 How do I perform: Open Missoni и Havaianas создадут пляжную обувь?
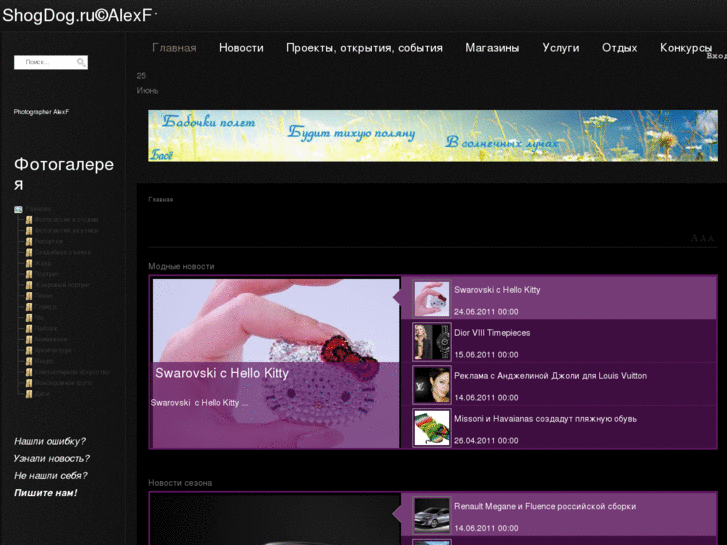tap(545, 419)
